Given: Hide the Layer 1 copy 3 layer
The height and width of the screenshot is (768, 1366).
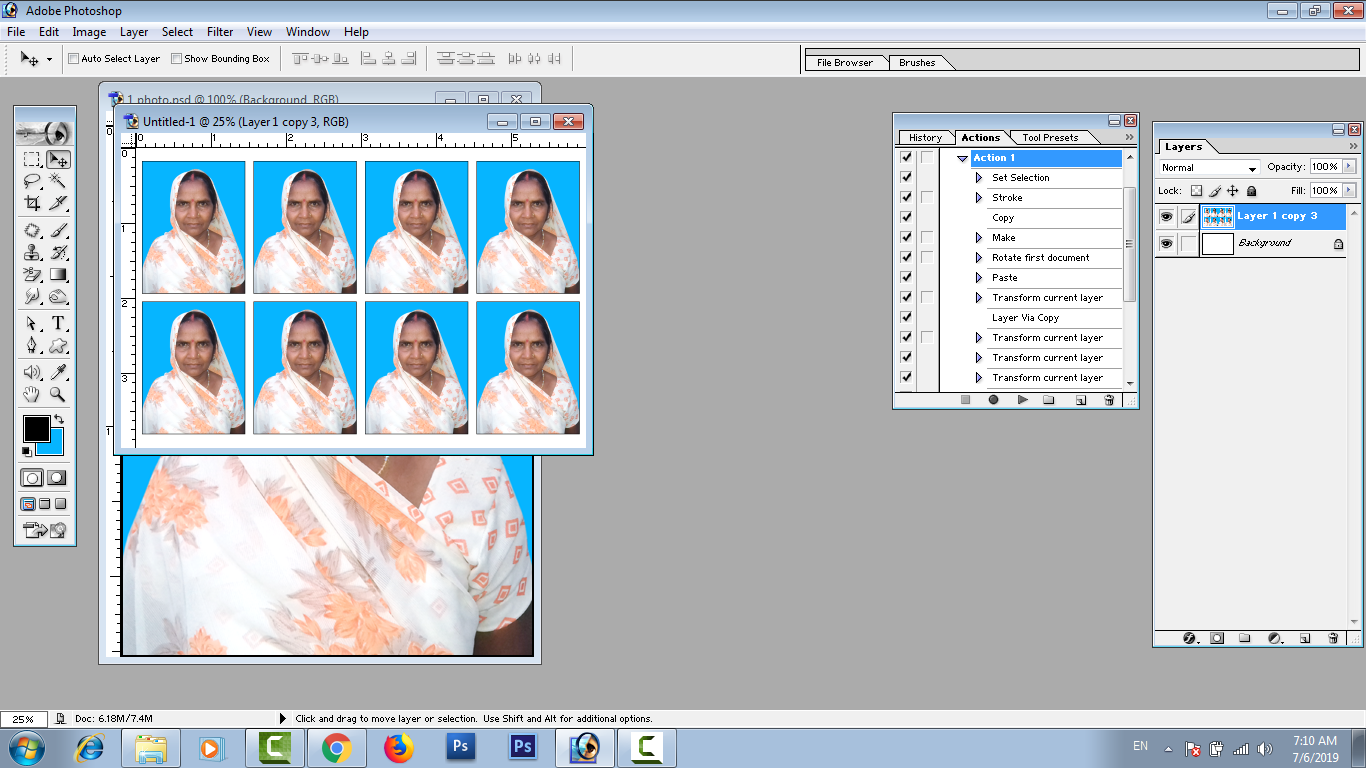Looking at the screenshot, I should [x=1166, y=216].
